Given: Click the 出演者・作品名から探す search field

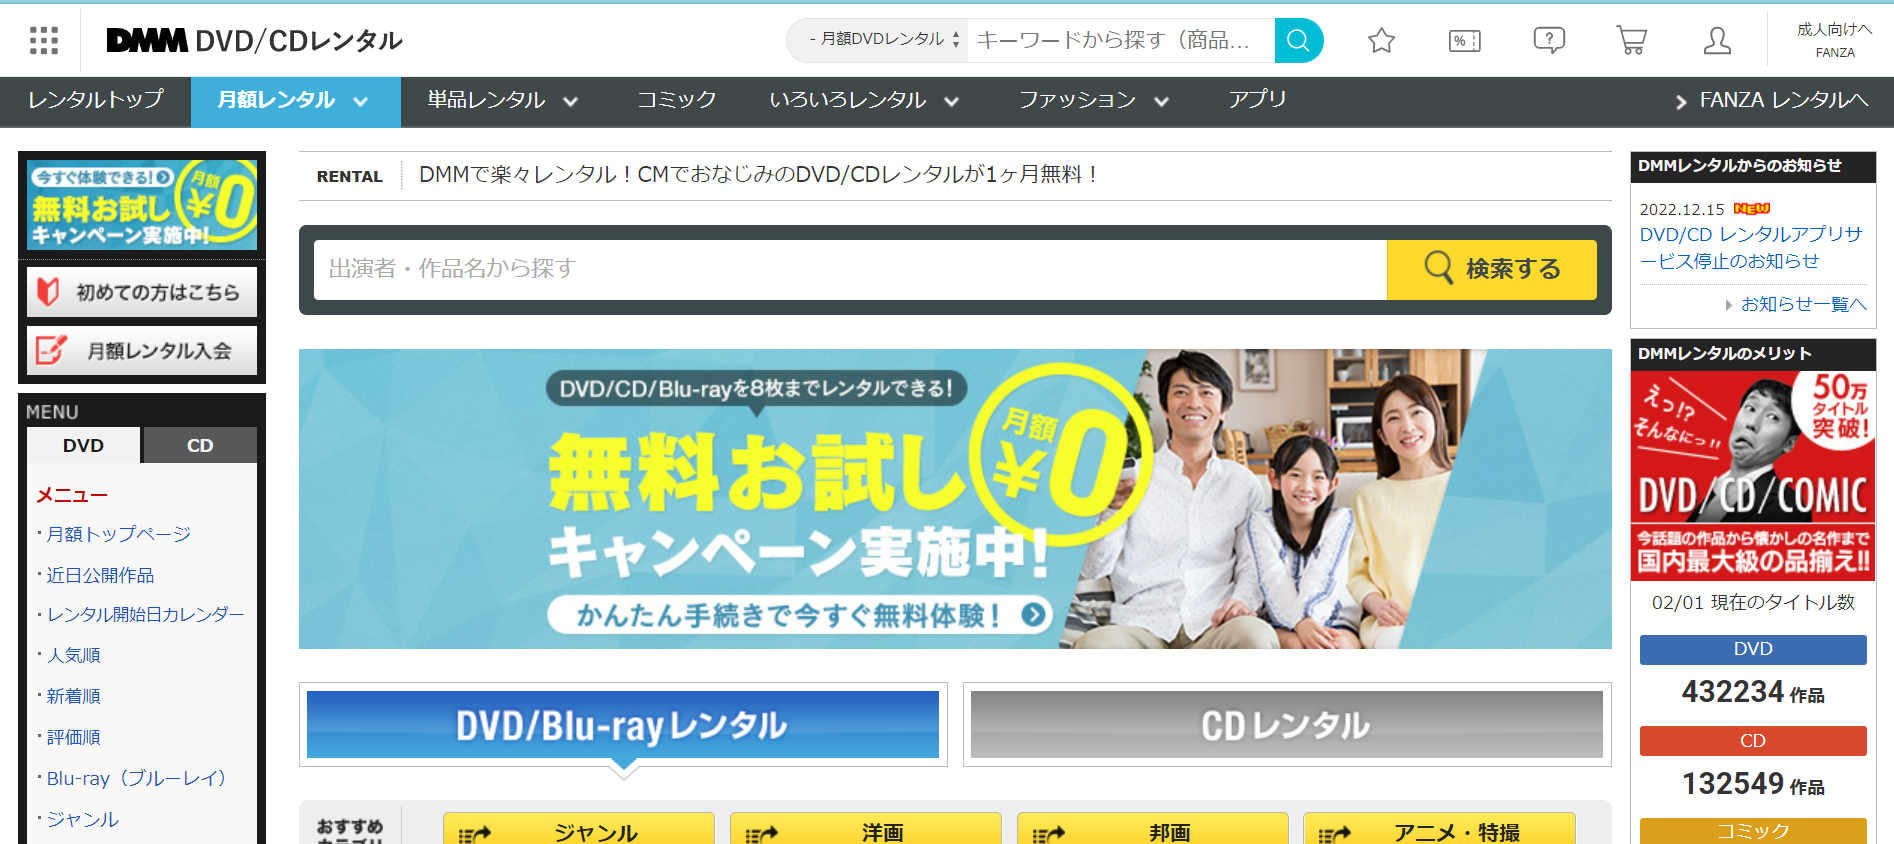Looking at the screenshot, I should (x=850, y=269).
